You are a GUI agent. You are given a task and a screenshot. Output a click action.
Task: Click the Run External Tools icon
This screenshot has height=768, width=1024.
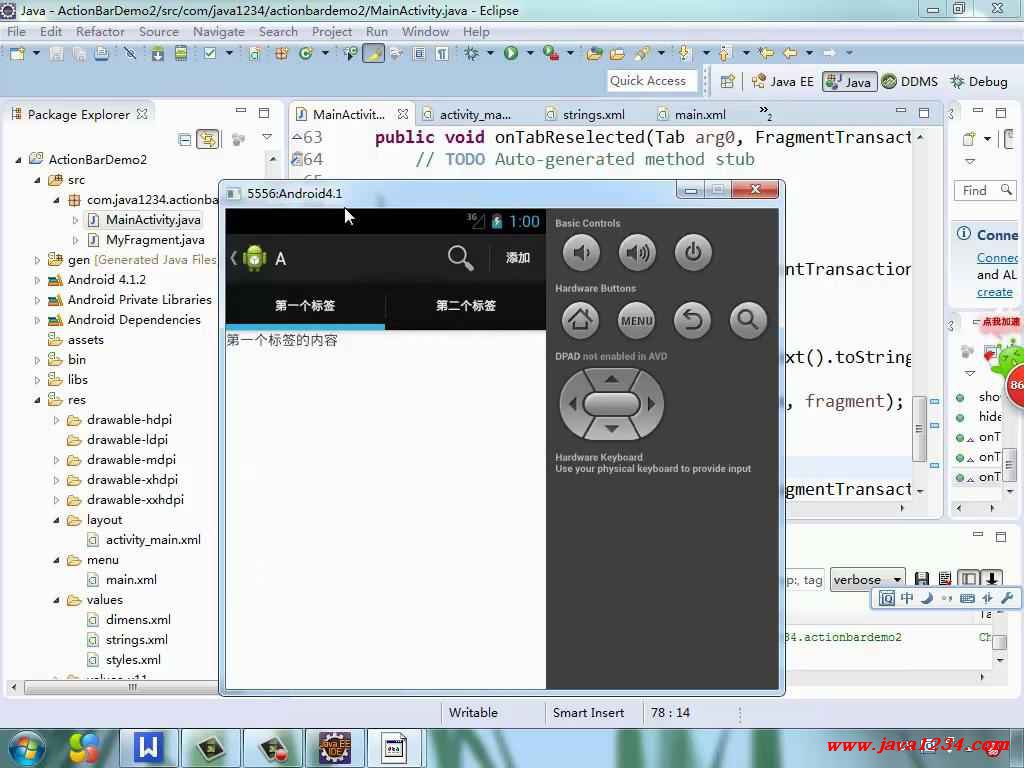pos(551,54)
